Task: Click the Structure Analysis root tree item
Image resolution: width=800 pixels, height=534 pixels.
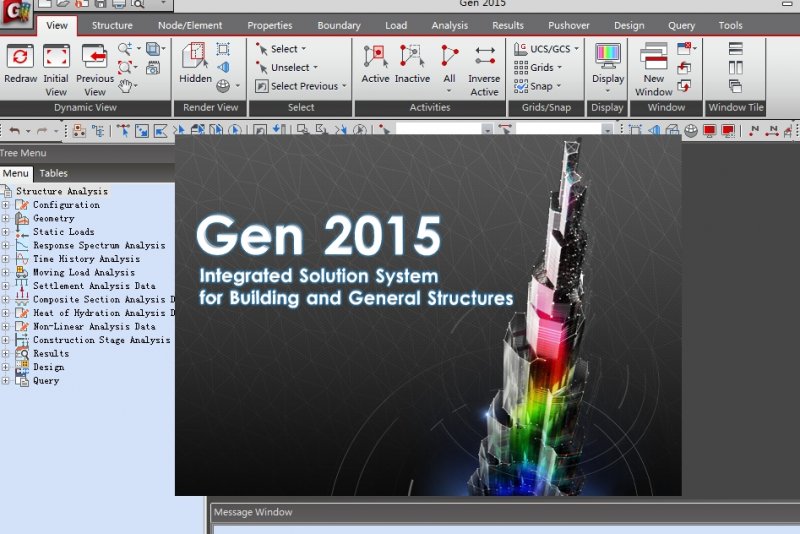Action: tap(62, 191)
